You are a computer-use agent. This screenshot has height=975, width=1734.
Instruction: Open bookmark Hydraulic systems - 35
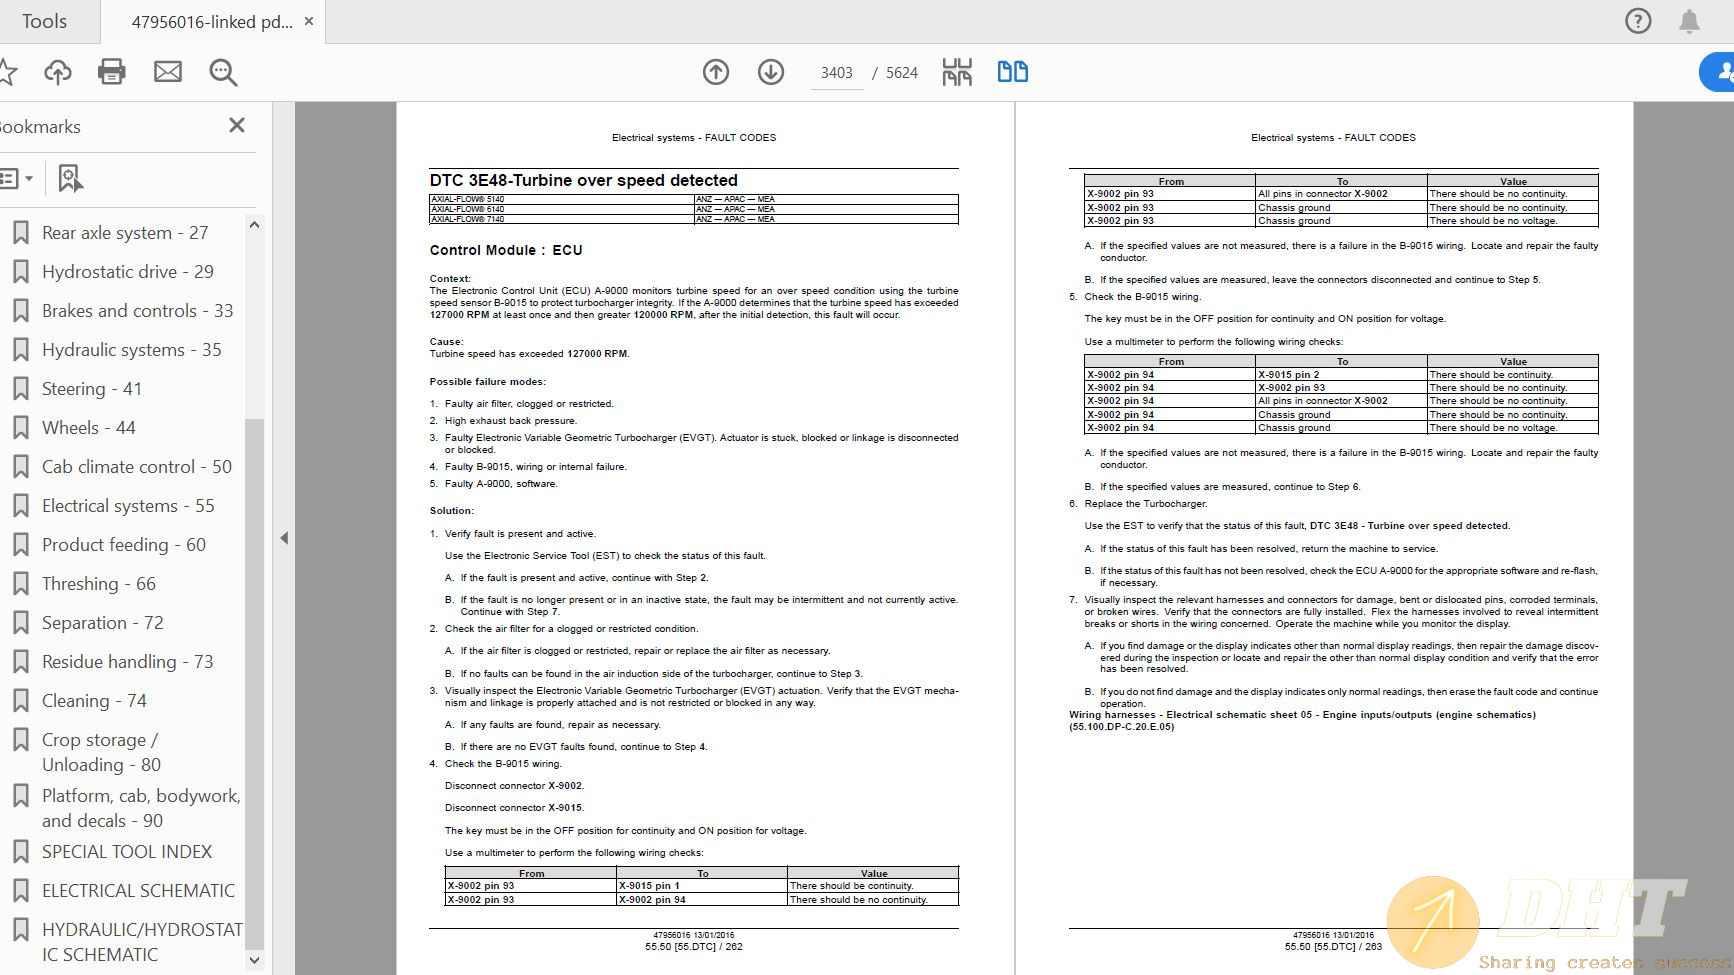(x=132, y=350)
